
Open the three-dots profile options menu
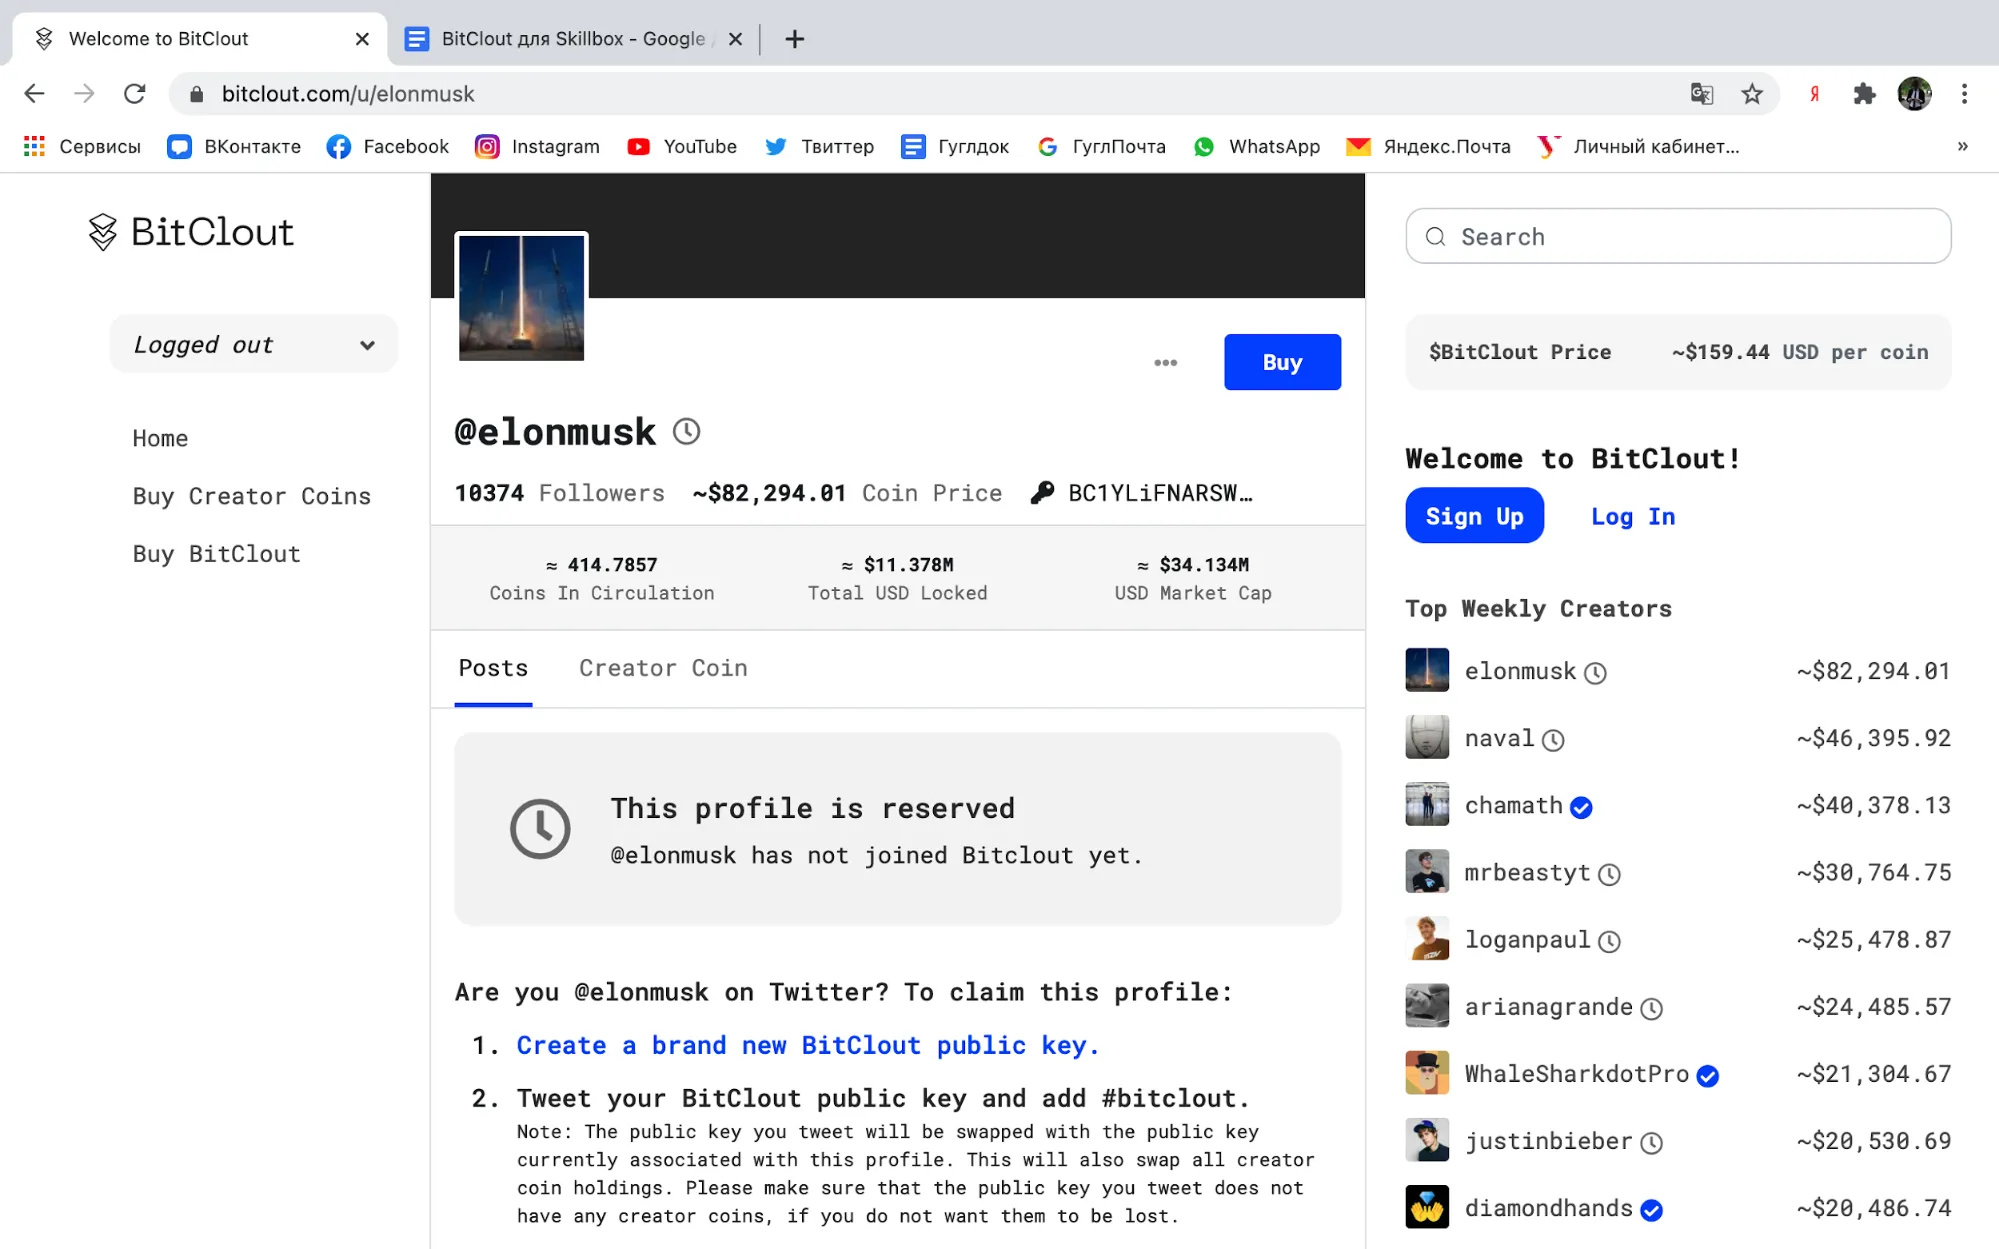[1165, 363]
